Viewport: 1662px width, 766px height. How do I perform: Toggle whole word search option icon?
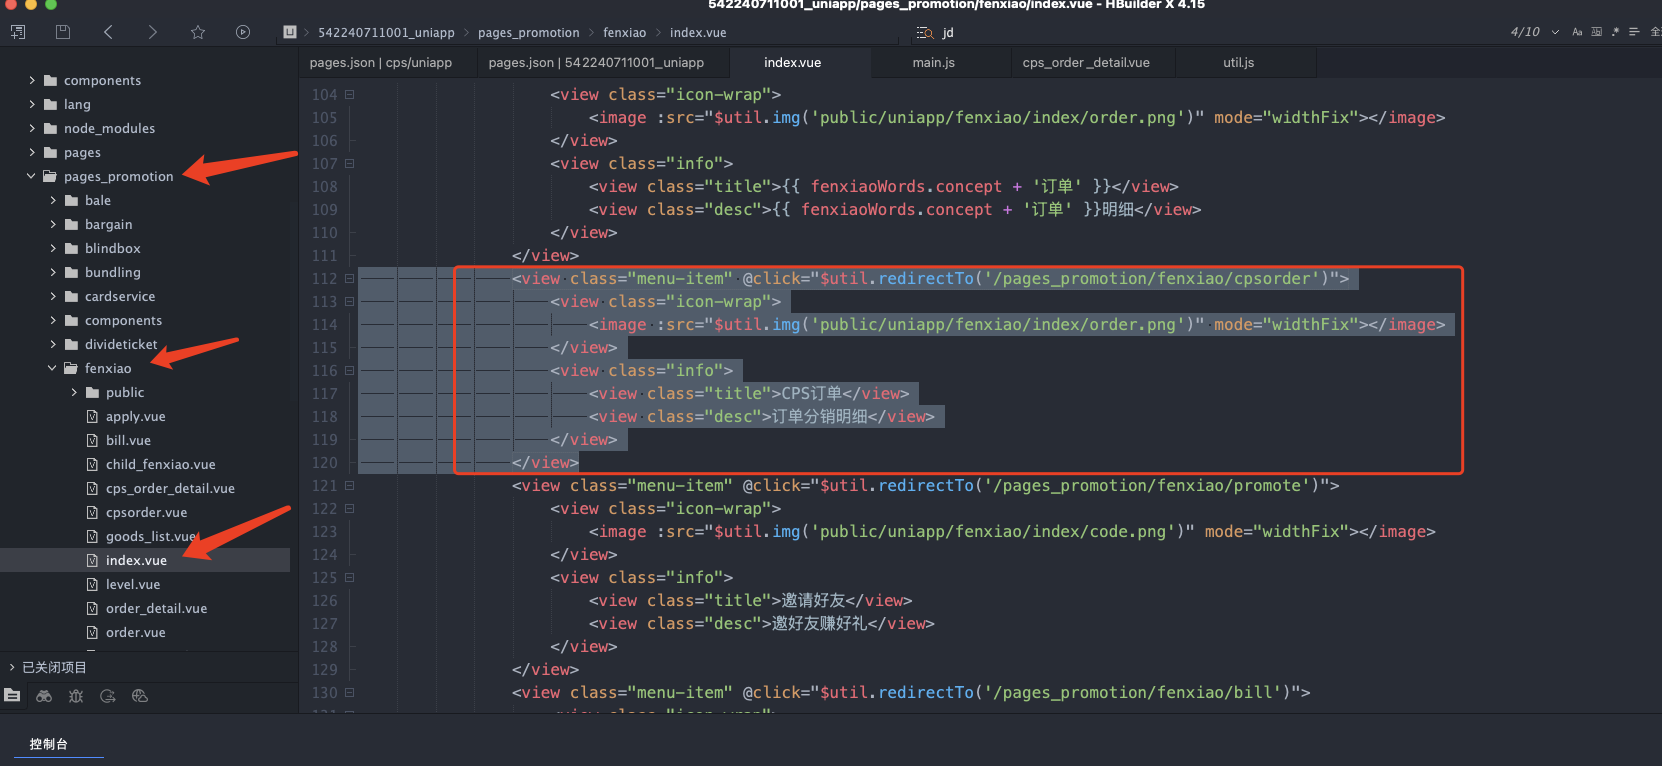click(x=1596, y=32)
